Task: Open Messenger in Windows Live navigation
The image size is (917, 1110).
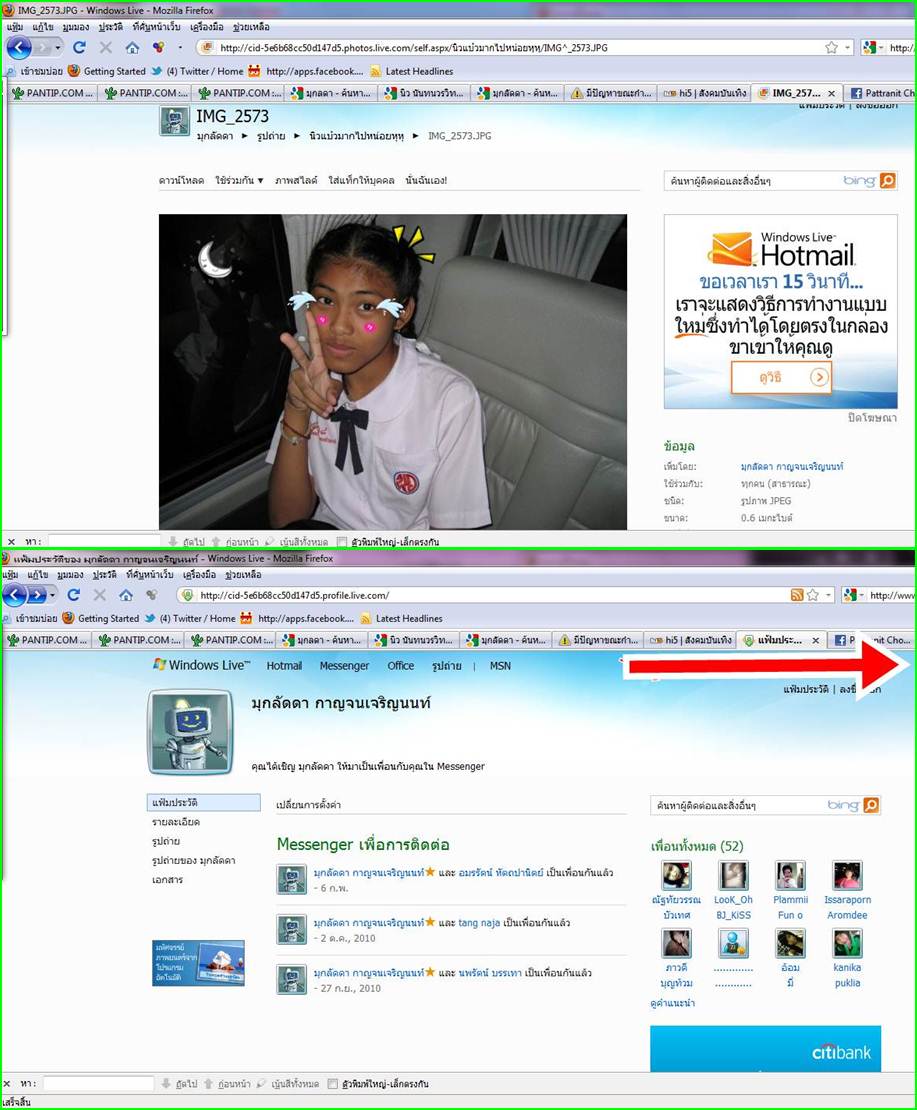Action: click(344, 665)
